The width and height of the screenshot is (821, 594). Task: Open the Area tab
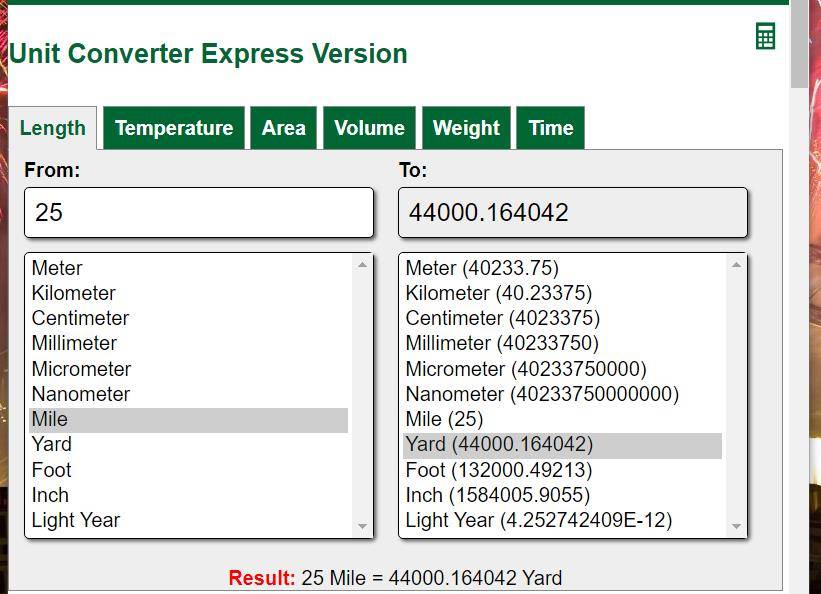point(283,128)
